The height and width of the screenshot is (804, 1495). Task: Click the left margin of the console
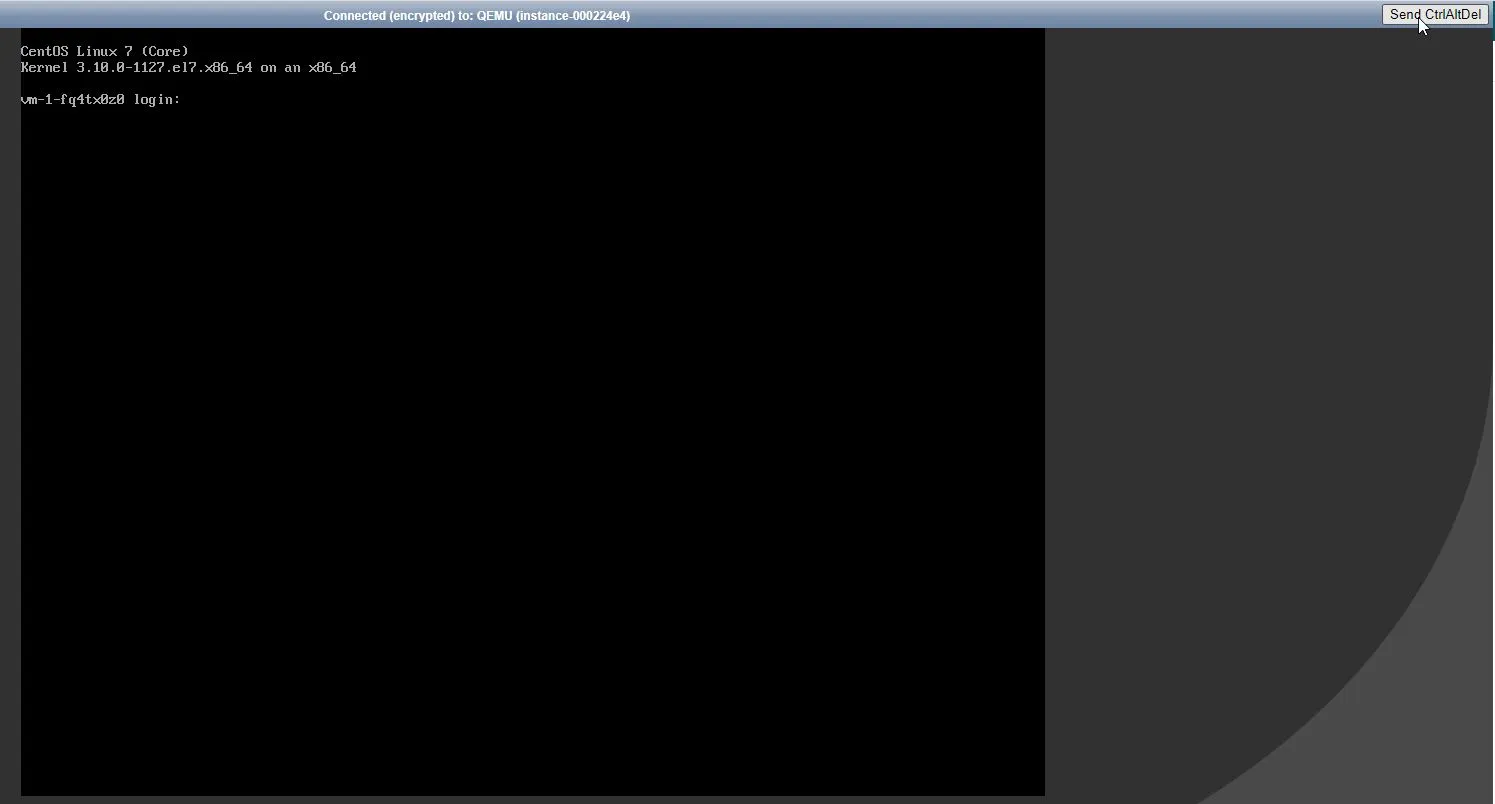[10, 400]
